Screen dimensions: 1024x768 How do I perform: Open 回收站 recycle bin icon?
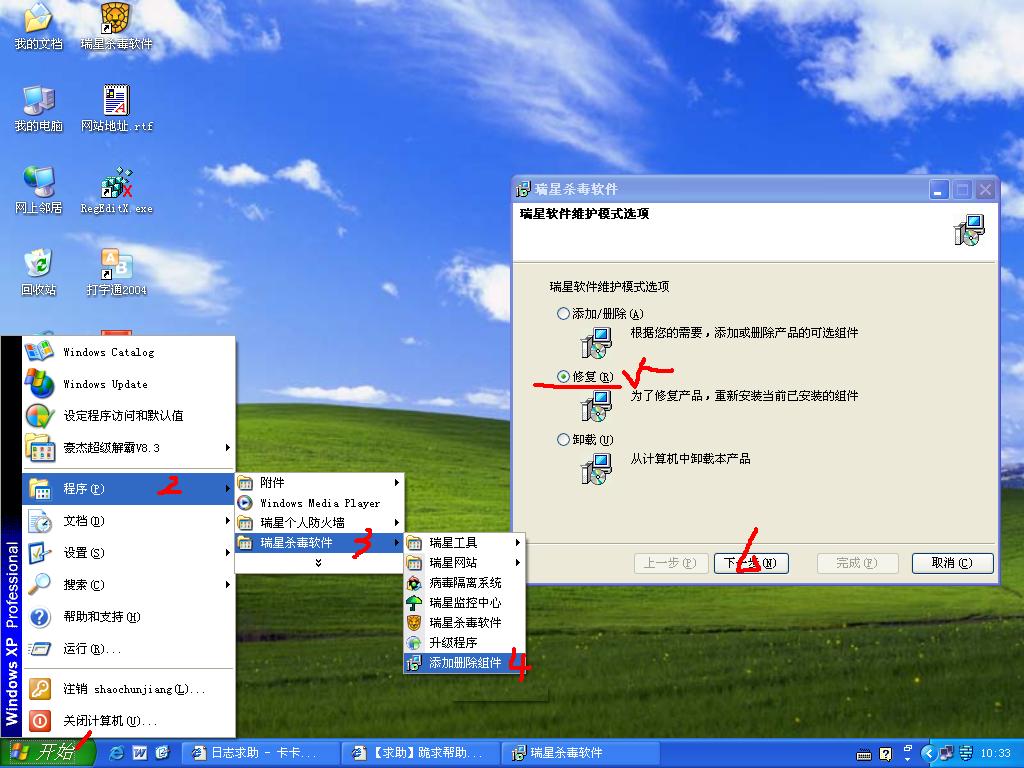coord(38,272)
